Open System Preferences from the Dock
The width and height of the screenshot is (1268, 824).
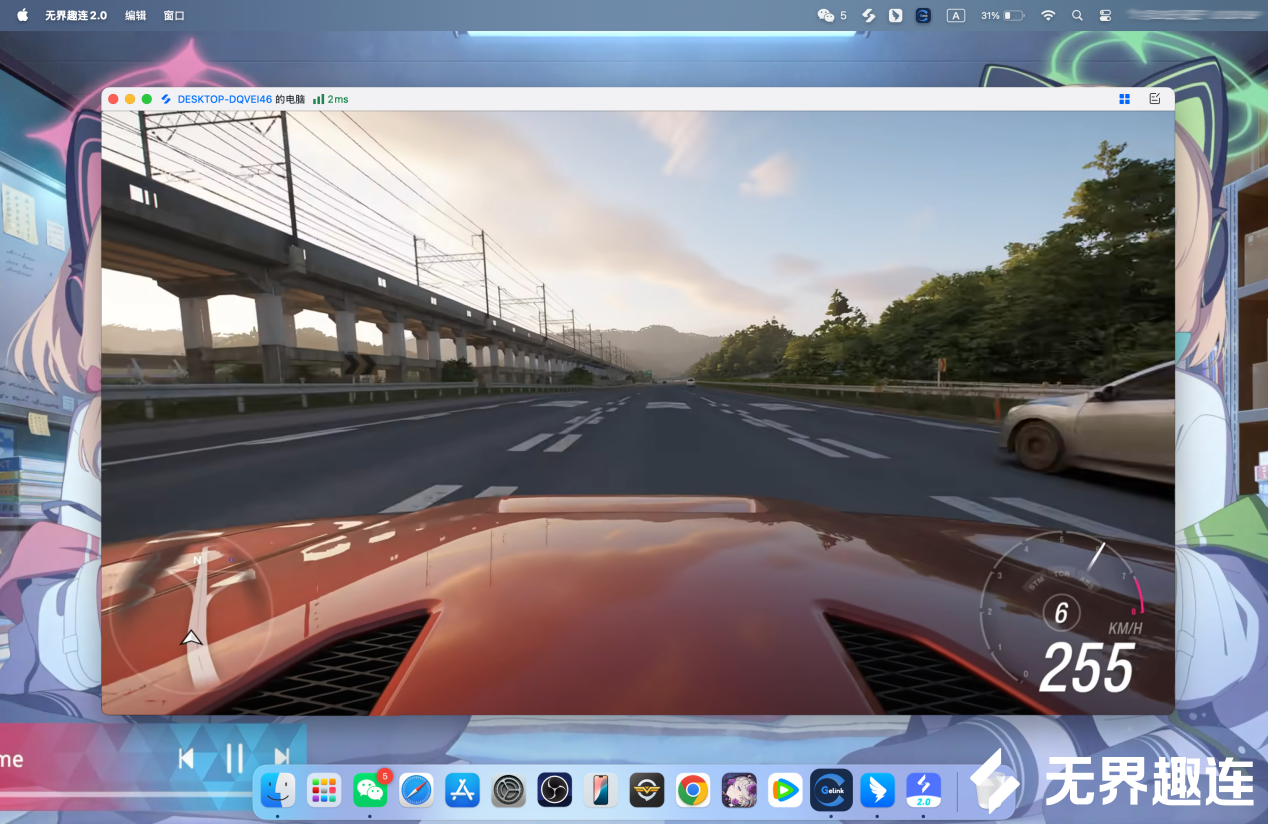tap(508, 790)
